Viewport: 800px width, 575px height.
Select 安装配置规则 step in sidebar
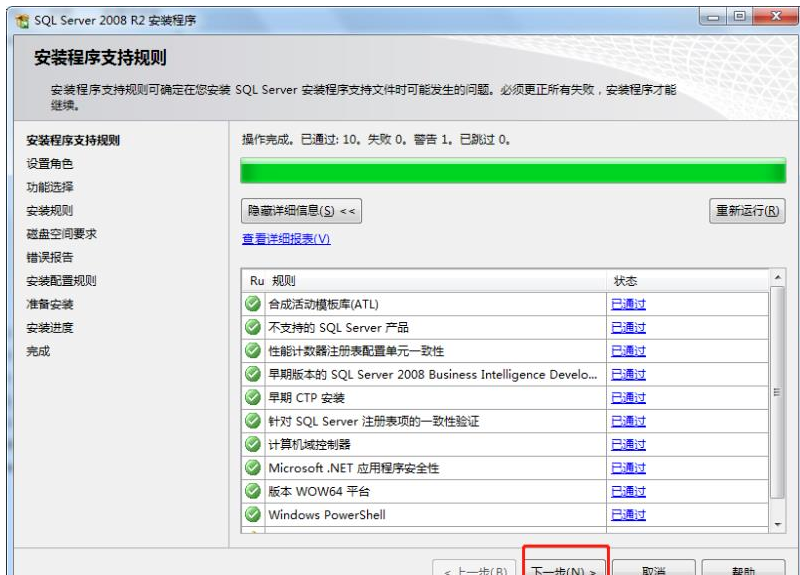click(61, 281)
